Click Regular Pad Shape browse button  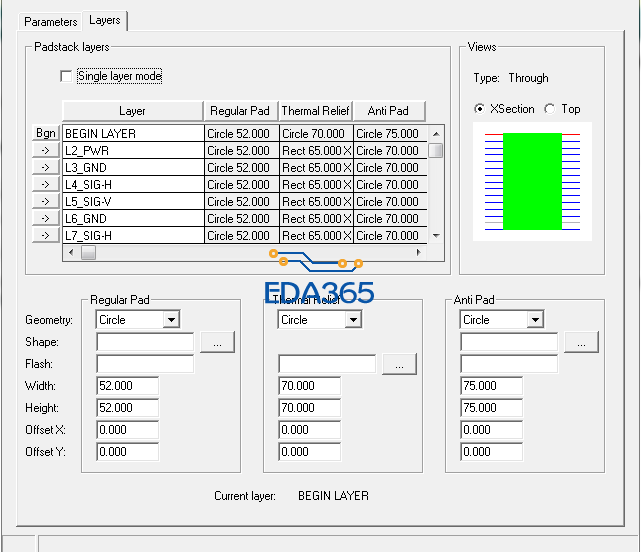coord(217,342)
